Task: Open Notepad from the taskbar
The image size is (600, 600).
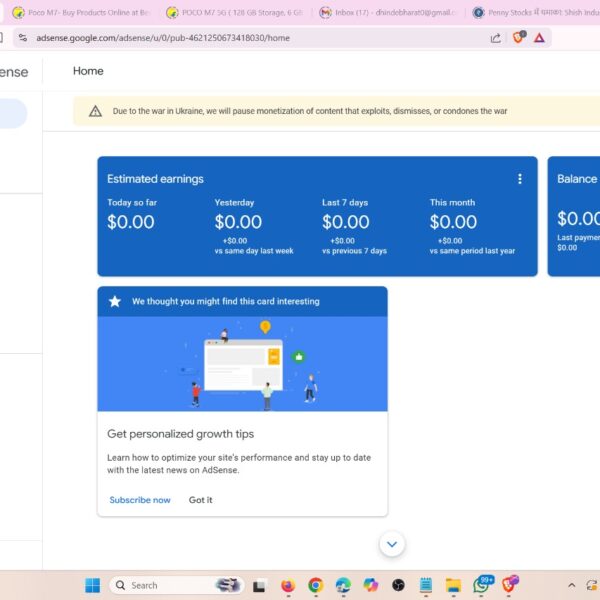Action: [x=426, y=585]
